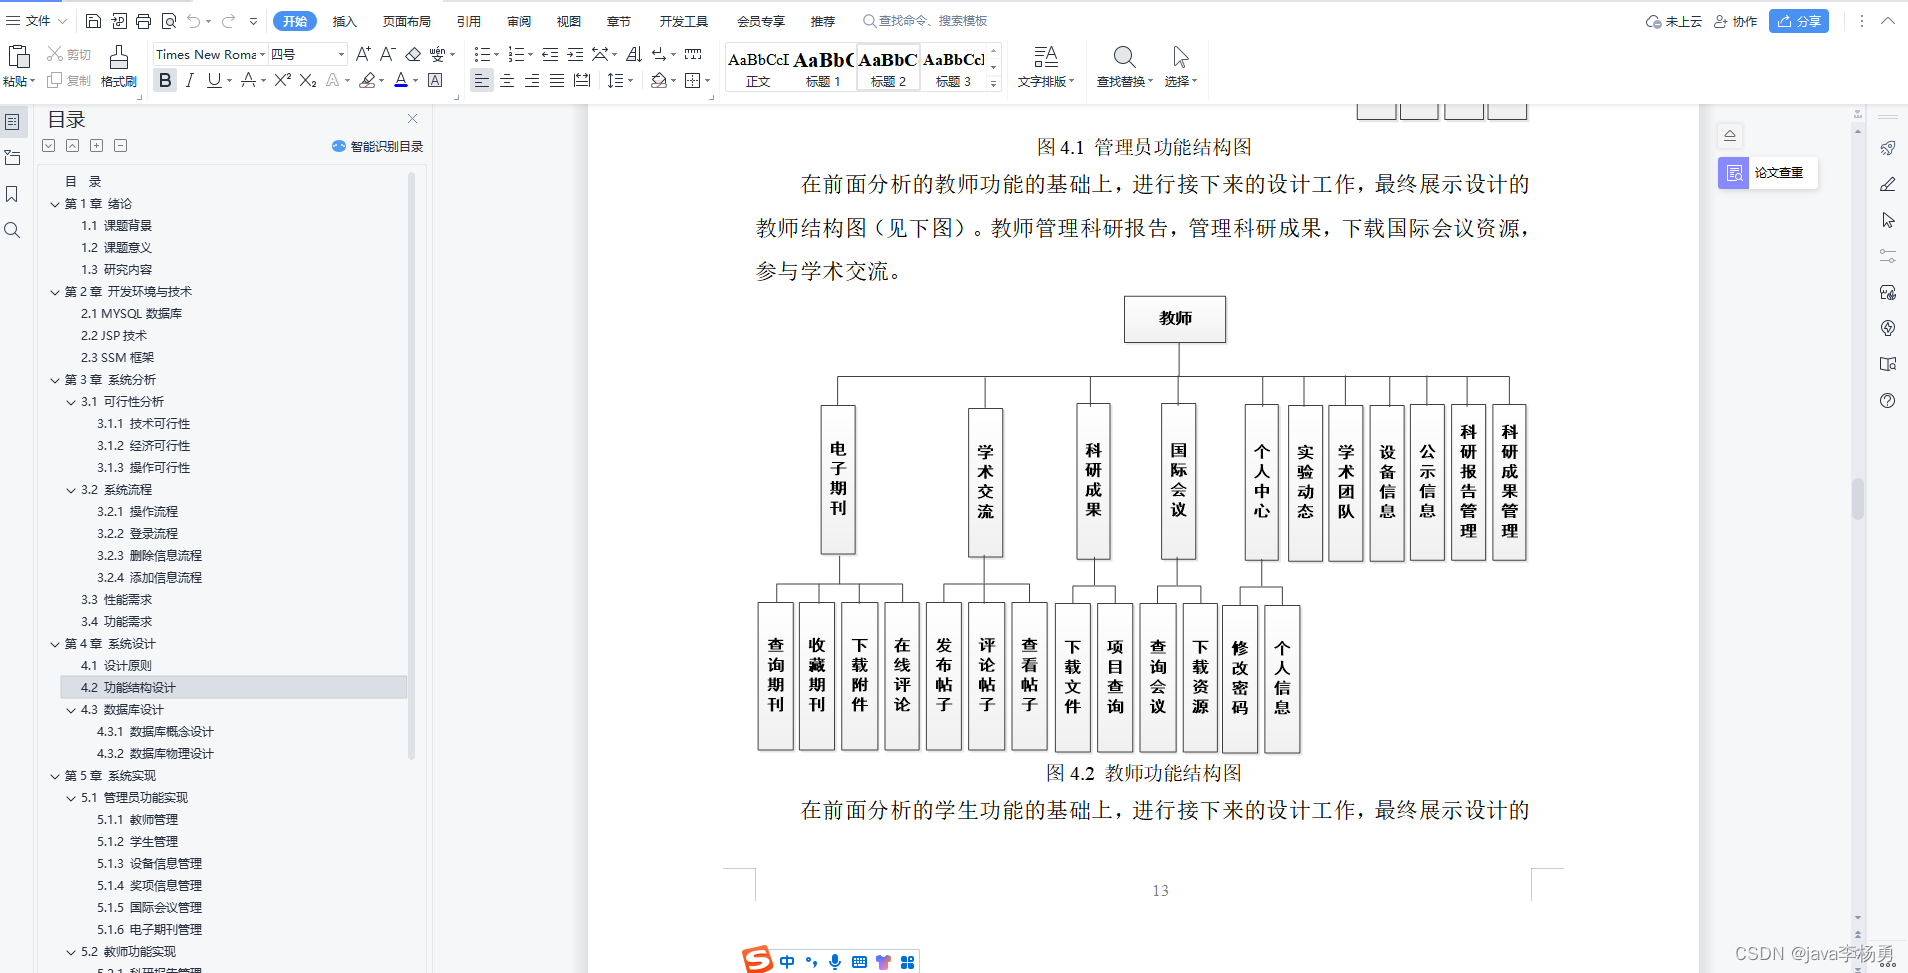1908x973 pixels.
Task: Click the Undo arrow icon
Action: (x=193, y=21)
